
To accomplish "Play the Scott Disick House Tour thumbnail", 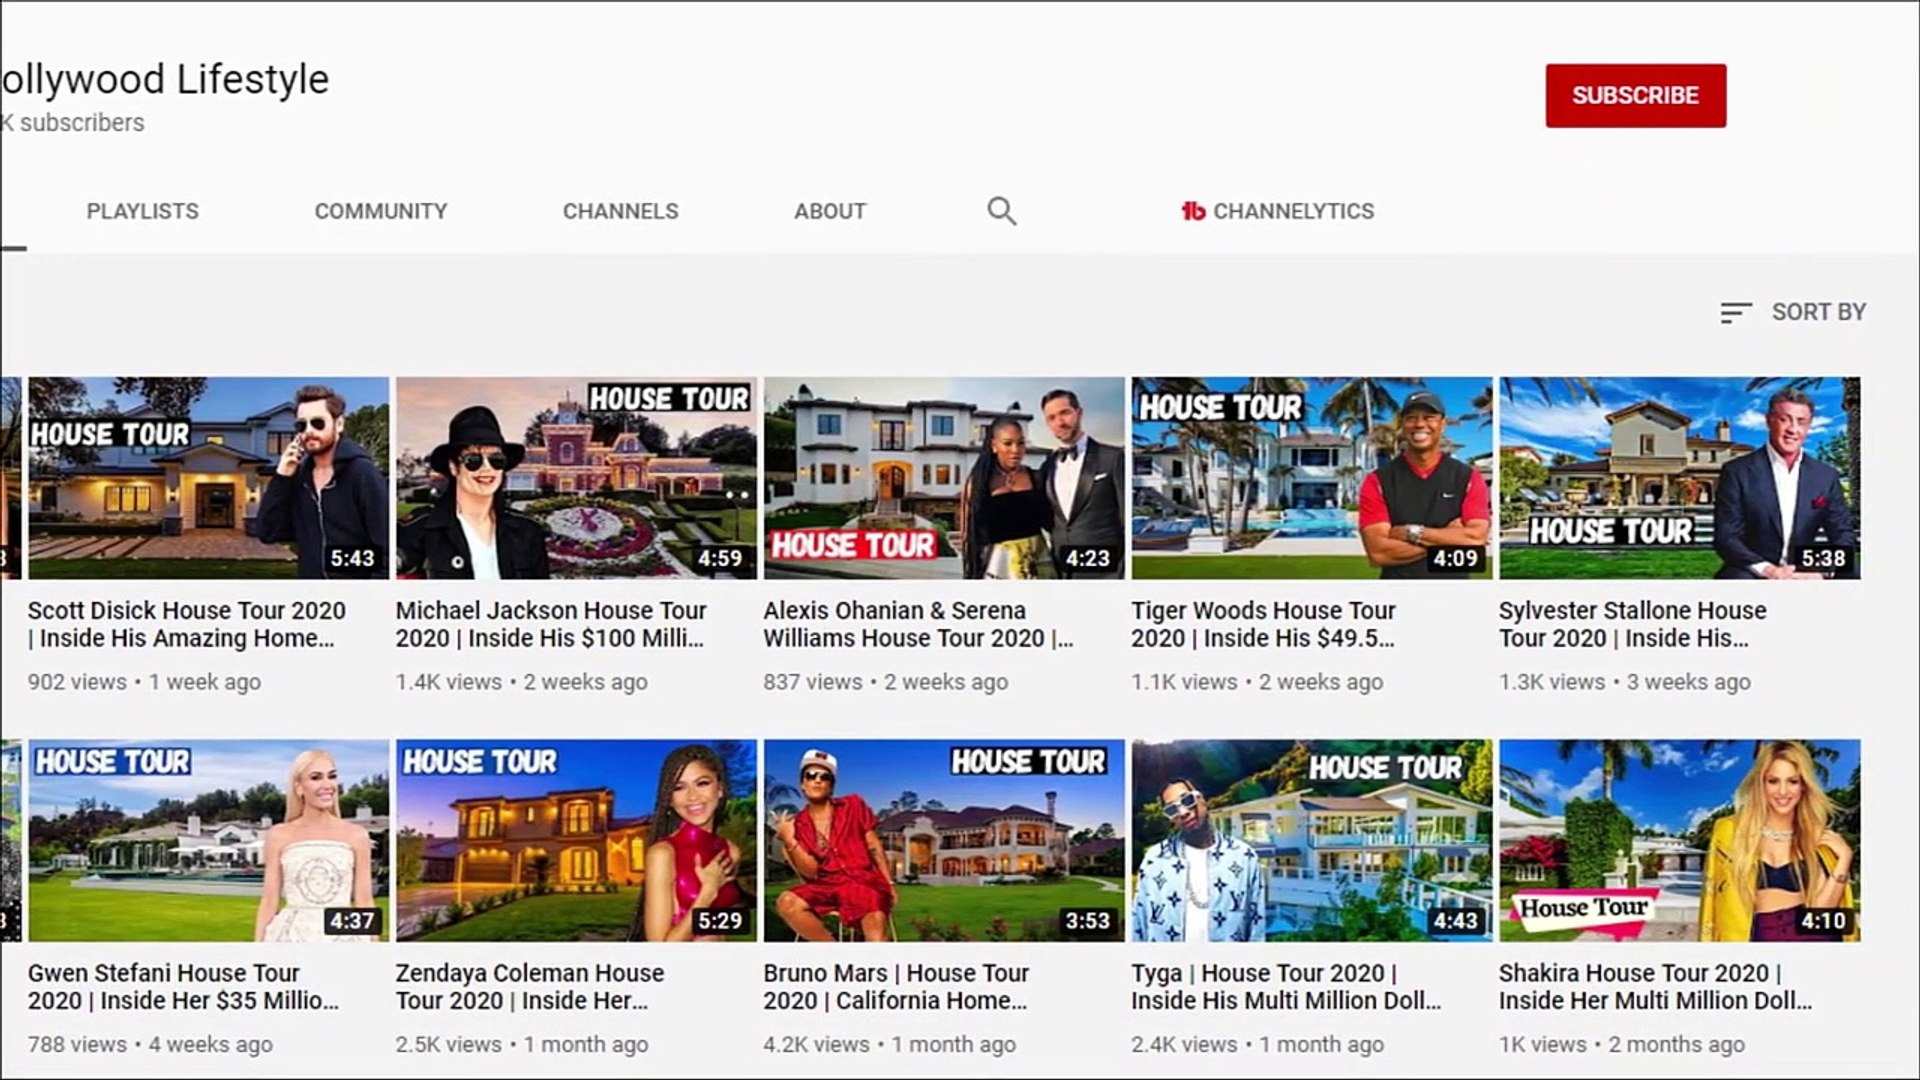I will click(x=208, y=478).
